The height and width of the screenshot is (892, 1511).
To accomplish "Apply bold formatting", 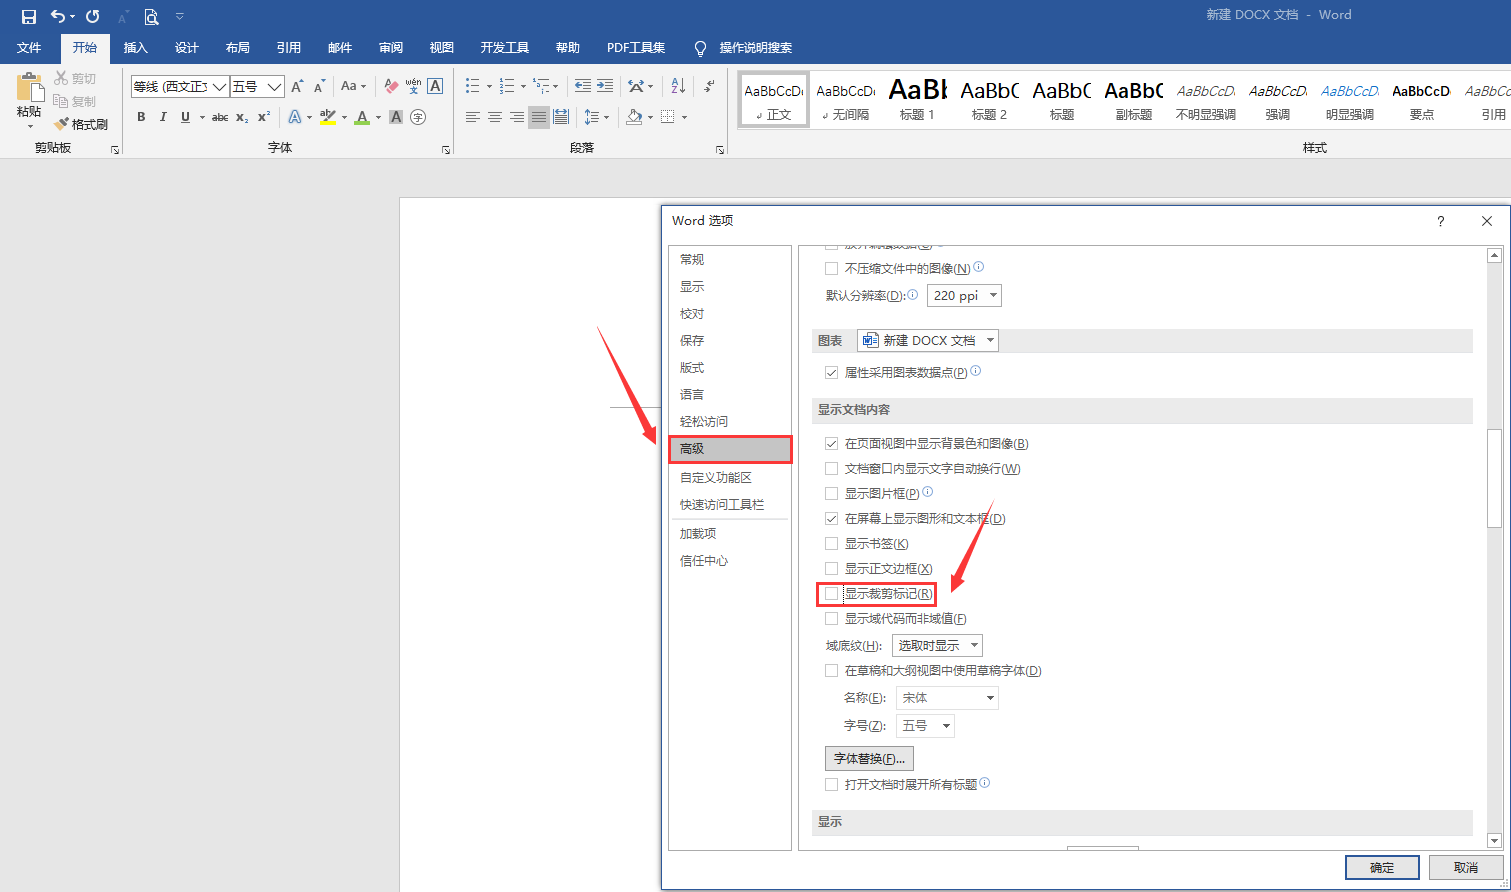I will click(141, 117).
